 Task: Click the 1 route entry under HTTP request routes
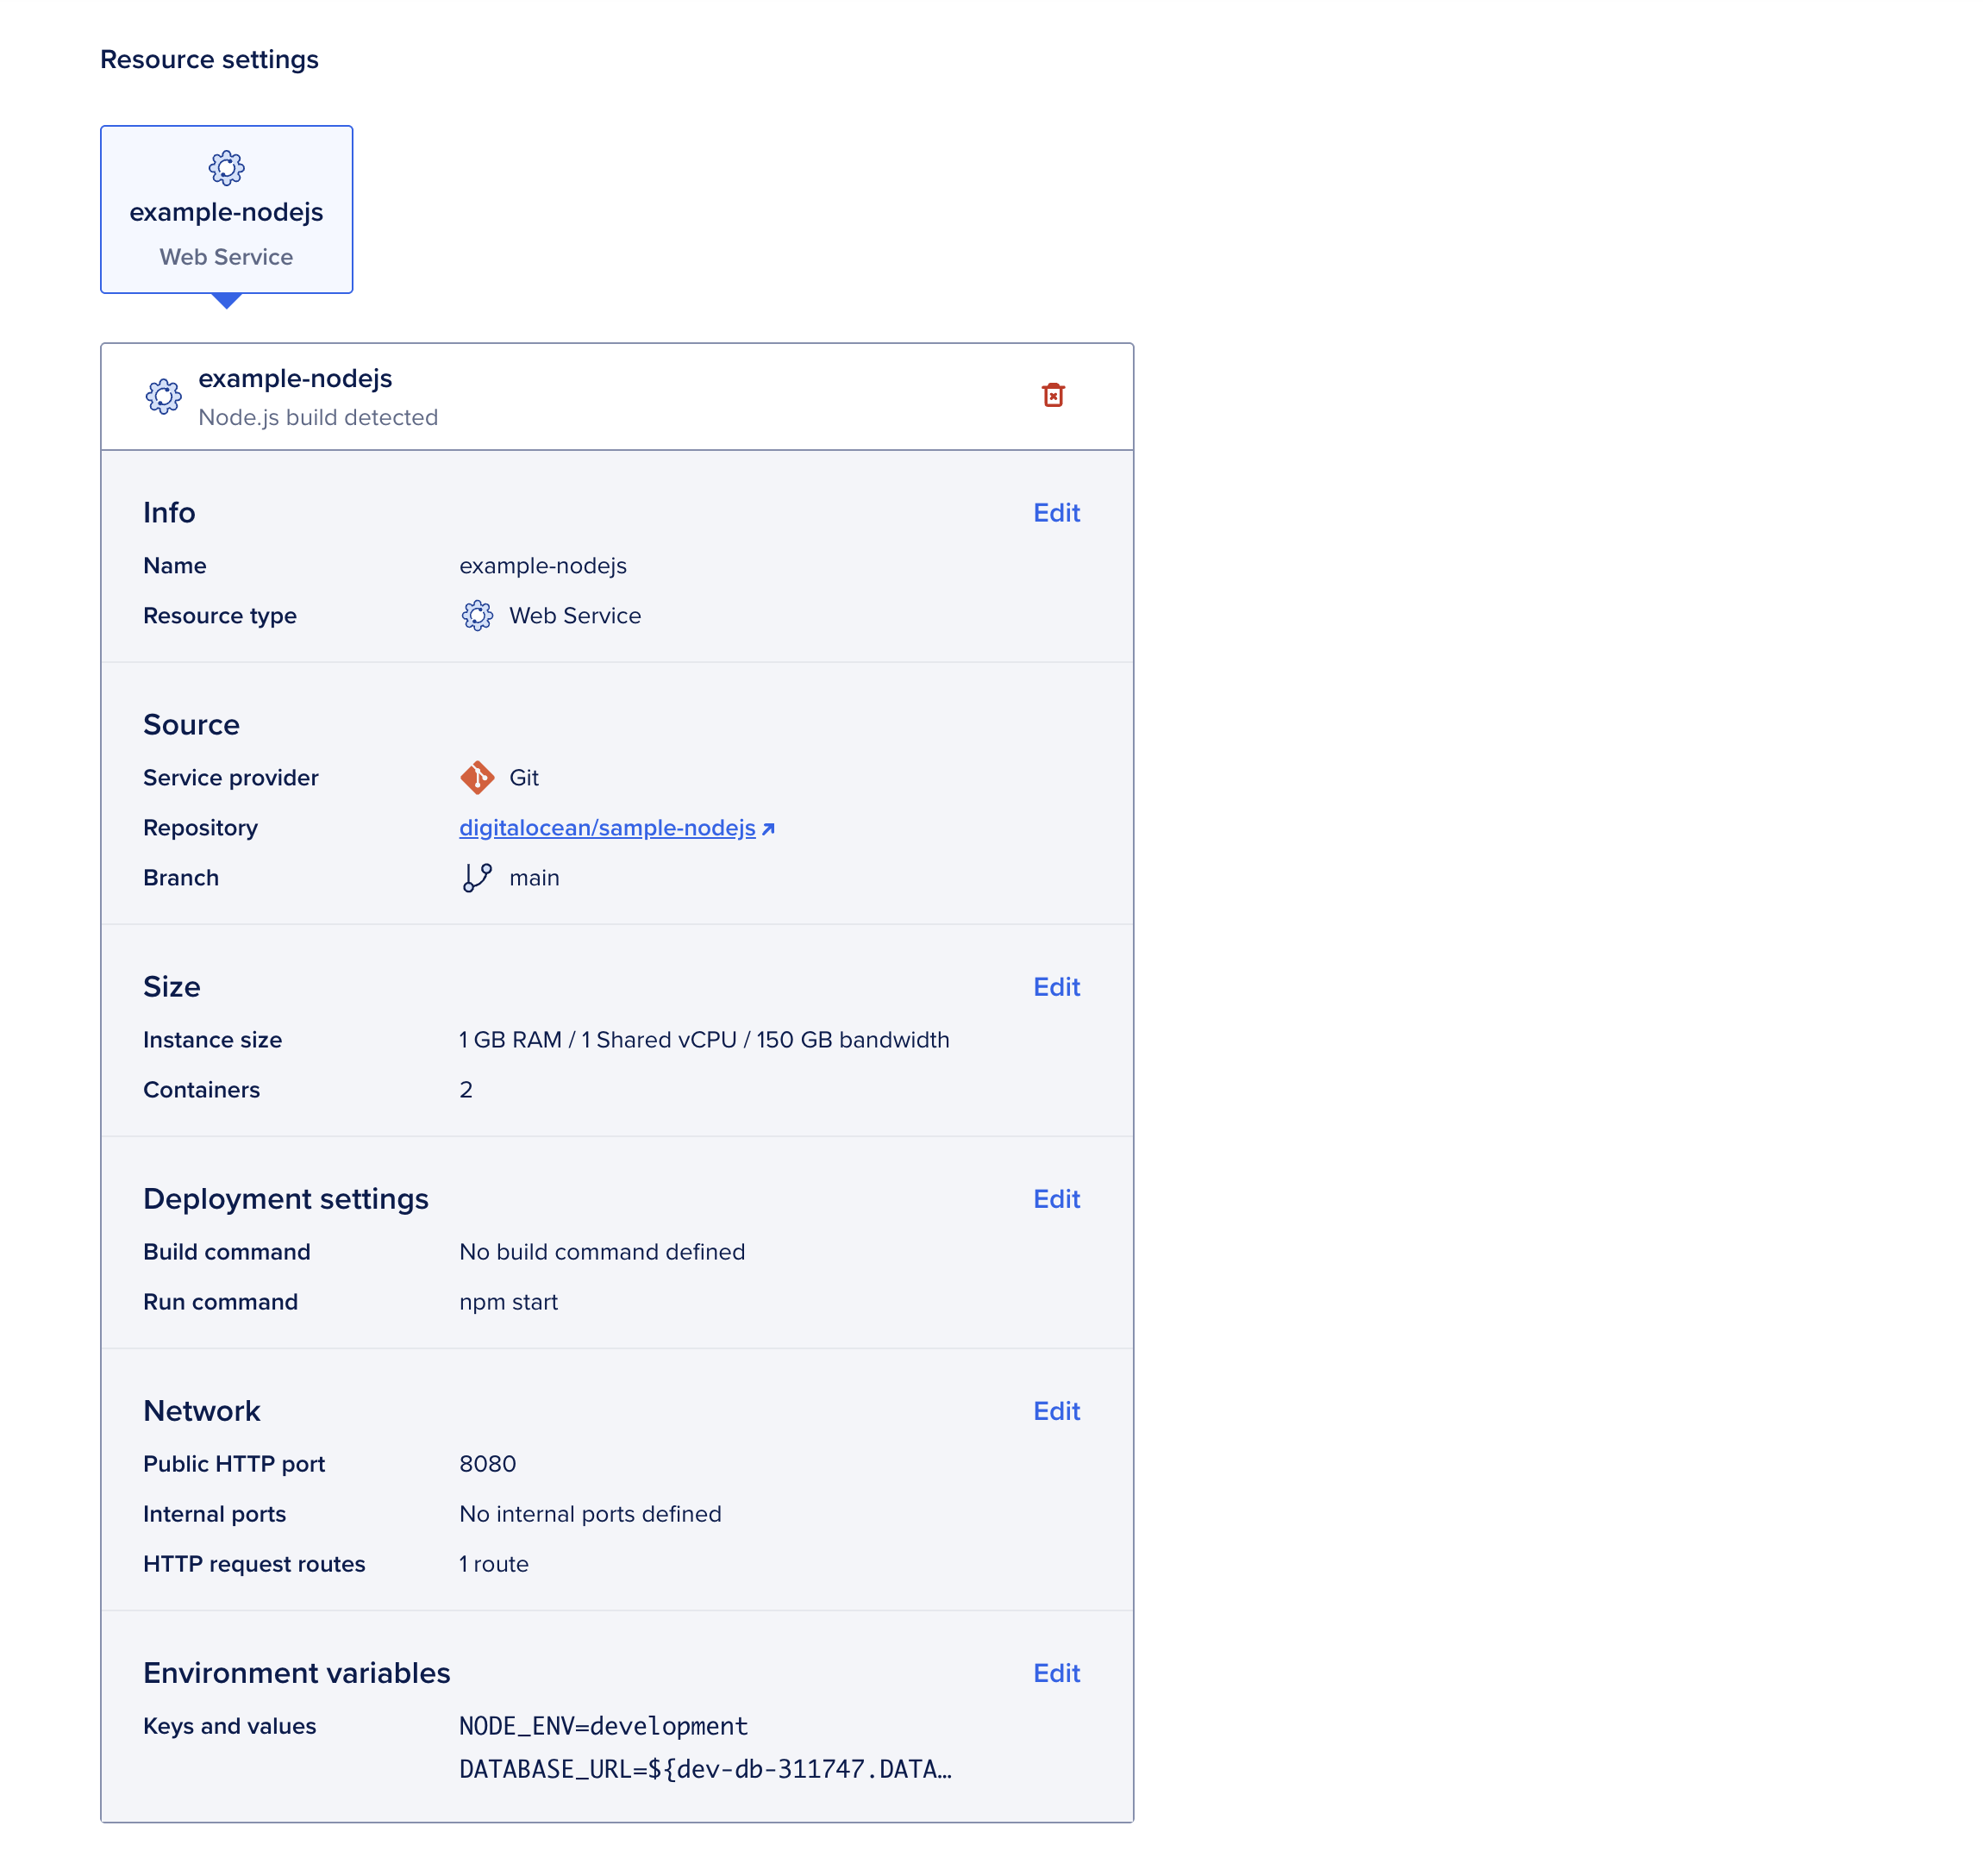click(494, 1564)
